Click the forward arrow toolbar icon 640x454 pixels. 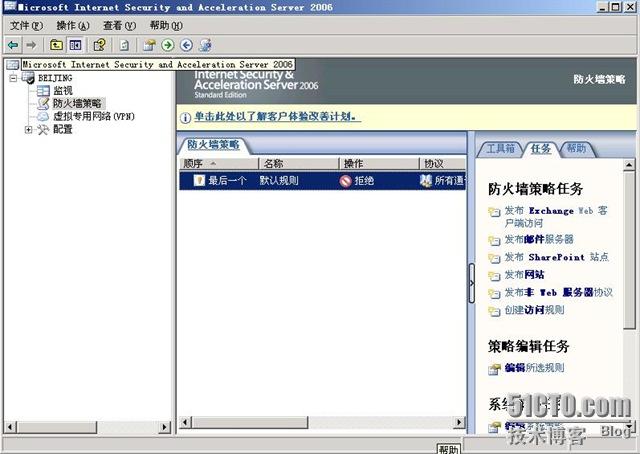click(31, 45)
